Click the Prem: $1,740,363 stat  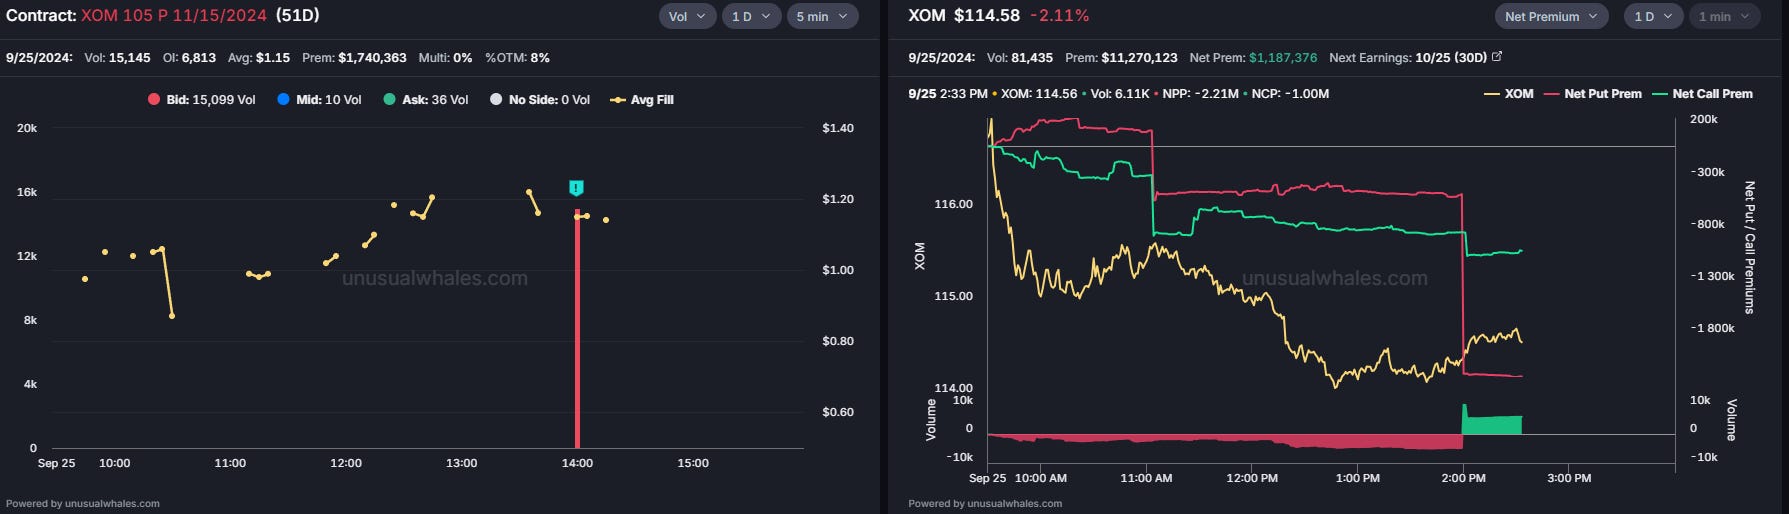[354, 58]
